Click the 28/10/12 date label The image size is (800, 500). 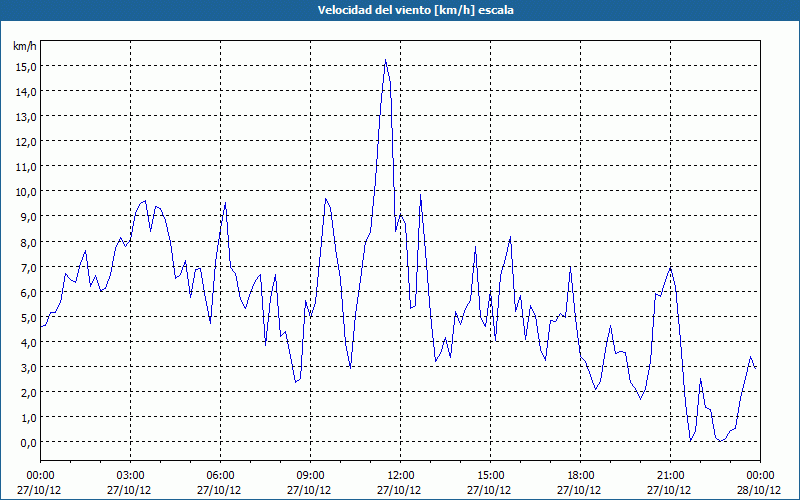point(759,490)
